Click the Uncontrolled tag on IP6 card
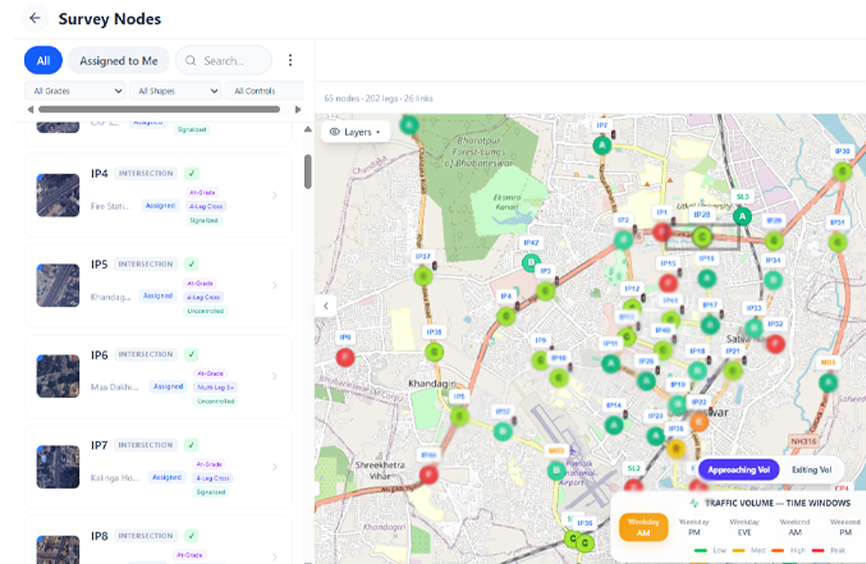Image resolution: width=866 pixels, height=564 pixels. coord(215,401)
